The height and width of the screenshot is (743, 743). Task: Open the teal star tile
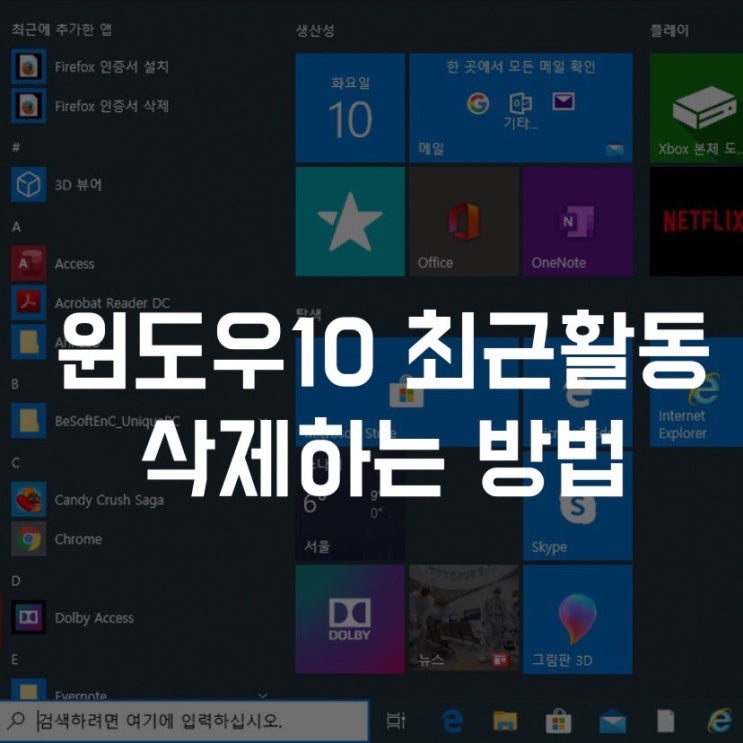[x=350, y=221]
